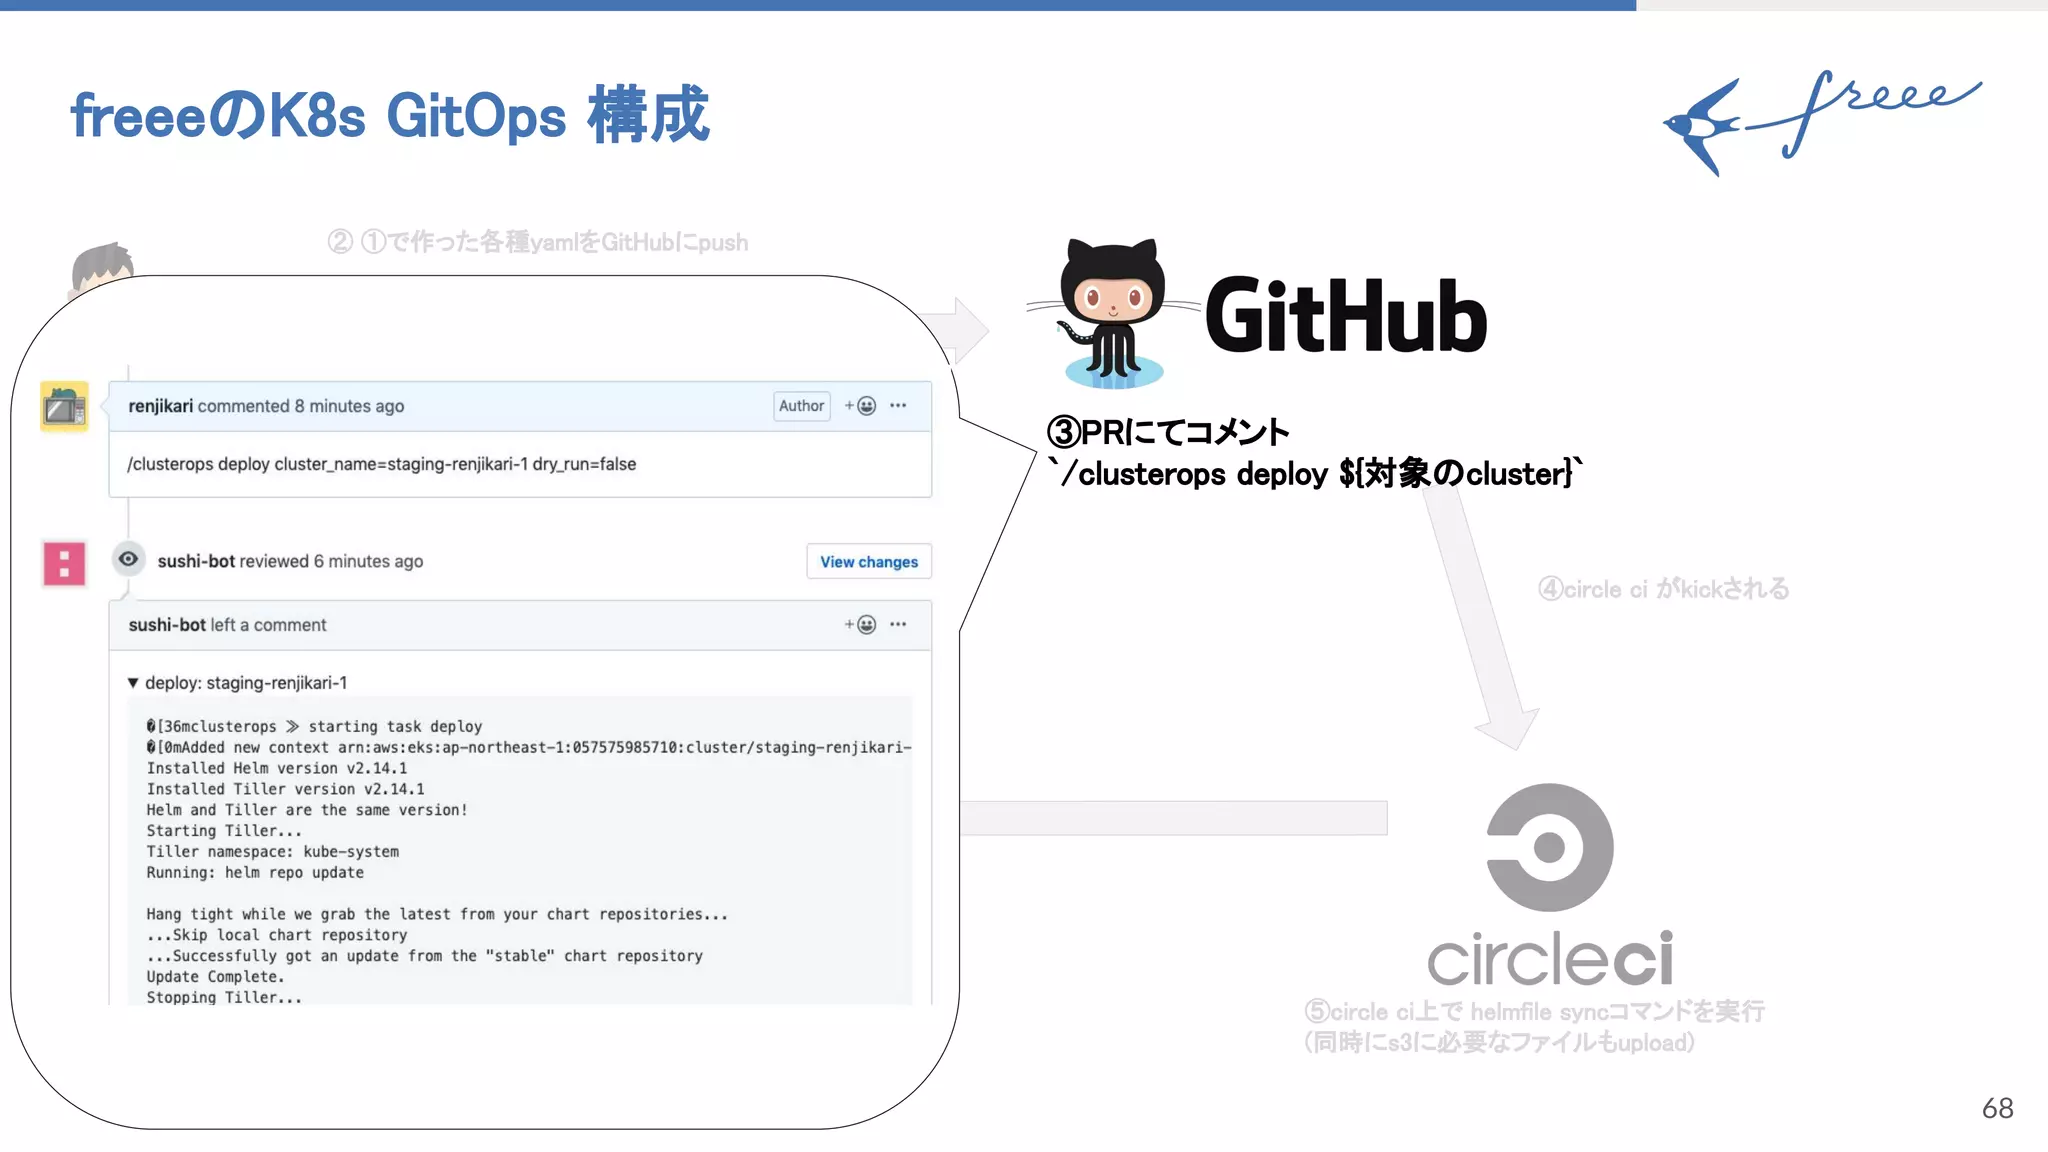Click the 'Added new context arn:aws:eks' line
This screenshot has width=2048, height=1152.
point(529,747)
